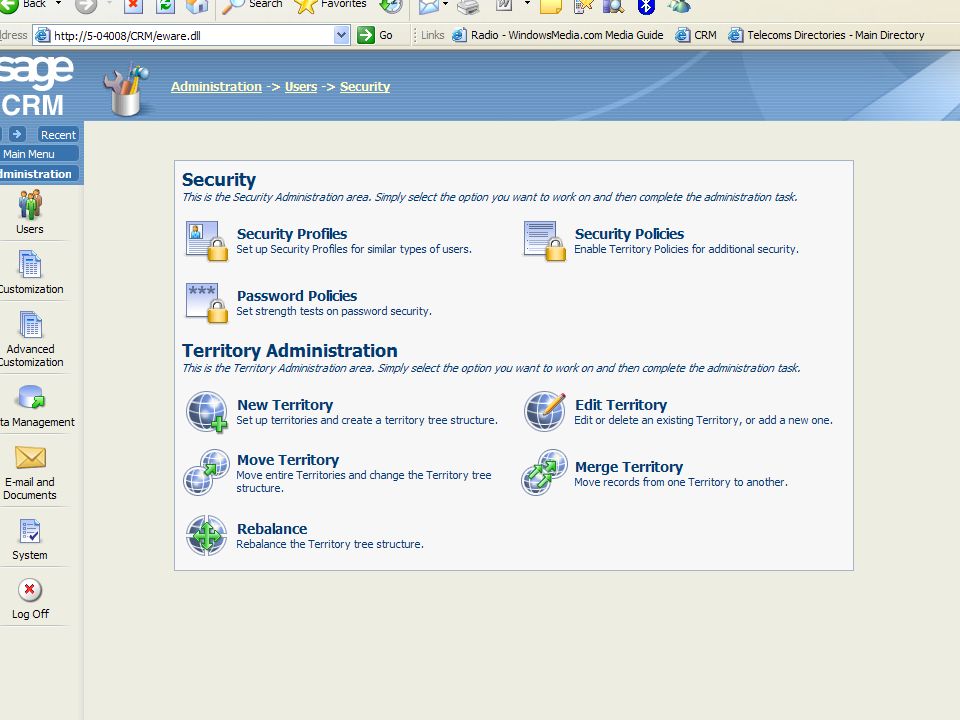Click the Administration tab in sidebar
The width and height of the screenshot is (960, 720).
pyautogui.click(x=39, y=174)
